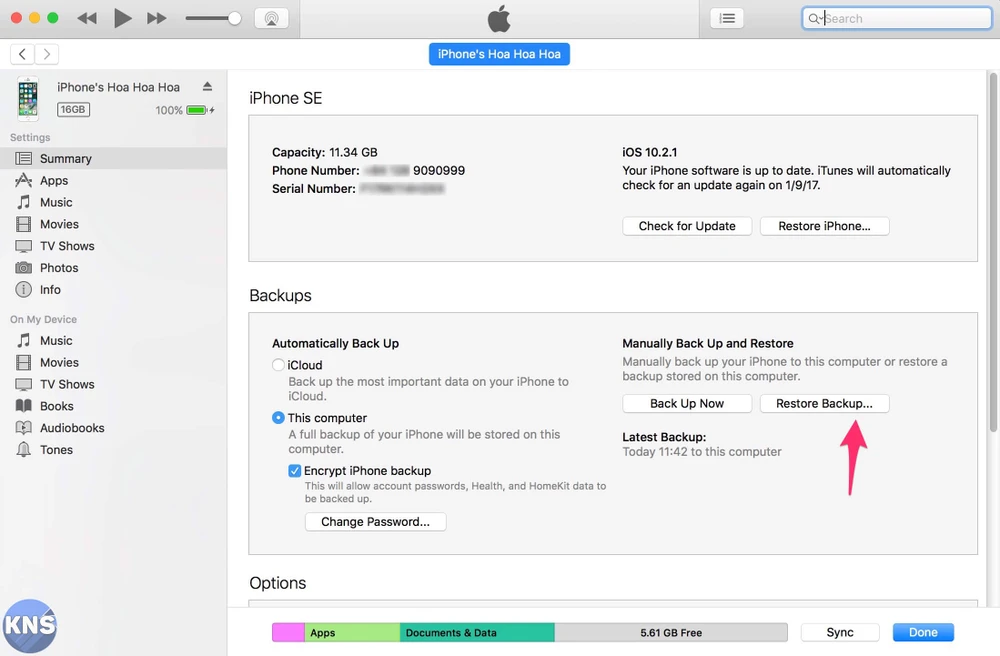Click into the Search field
The width and height of the screenshot is (1000, 656).
click(895, 17)
